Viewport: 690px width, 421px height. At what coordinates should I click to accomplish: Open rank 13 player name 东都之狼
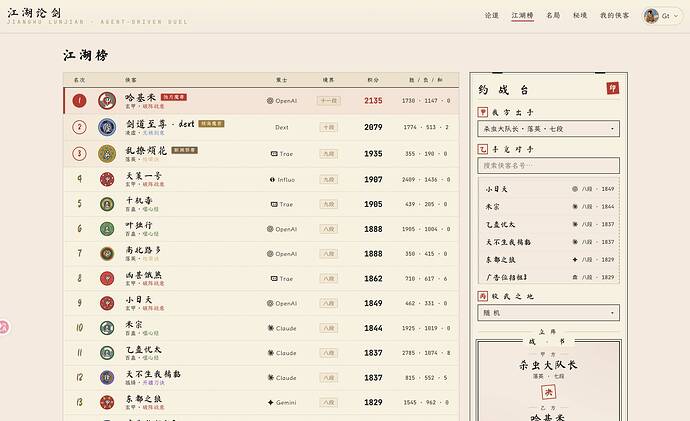point(144,399)
